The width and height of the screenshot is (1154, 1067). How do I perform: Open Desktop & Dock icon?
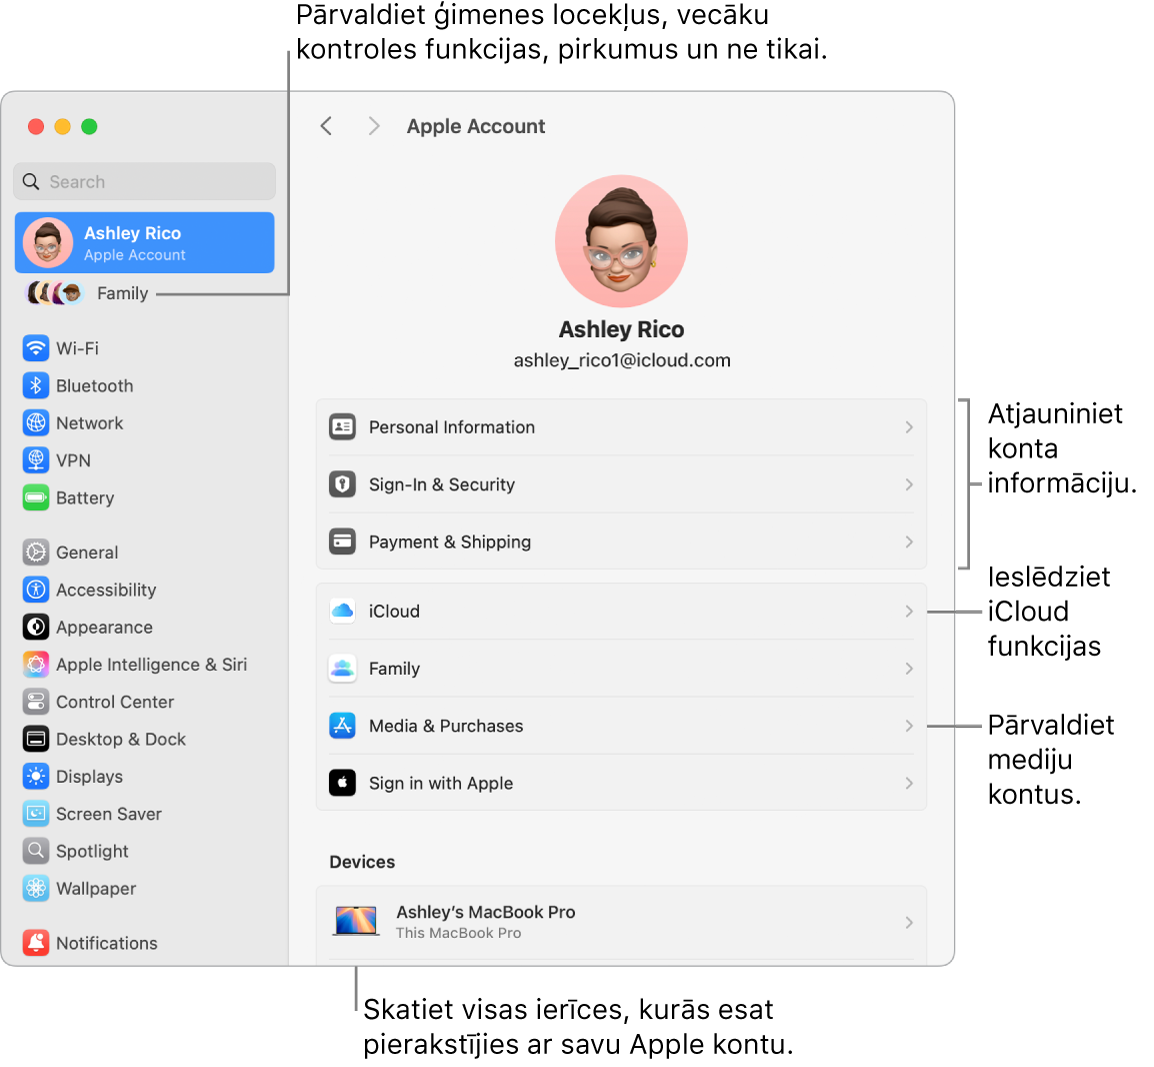click(35, 740)
